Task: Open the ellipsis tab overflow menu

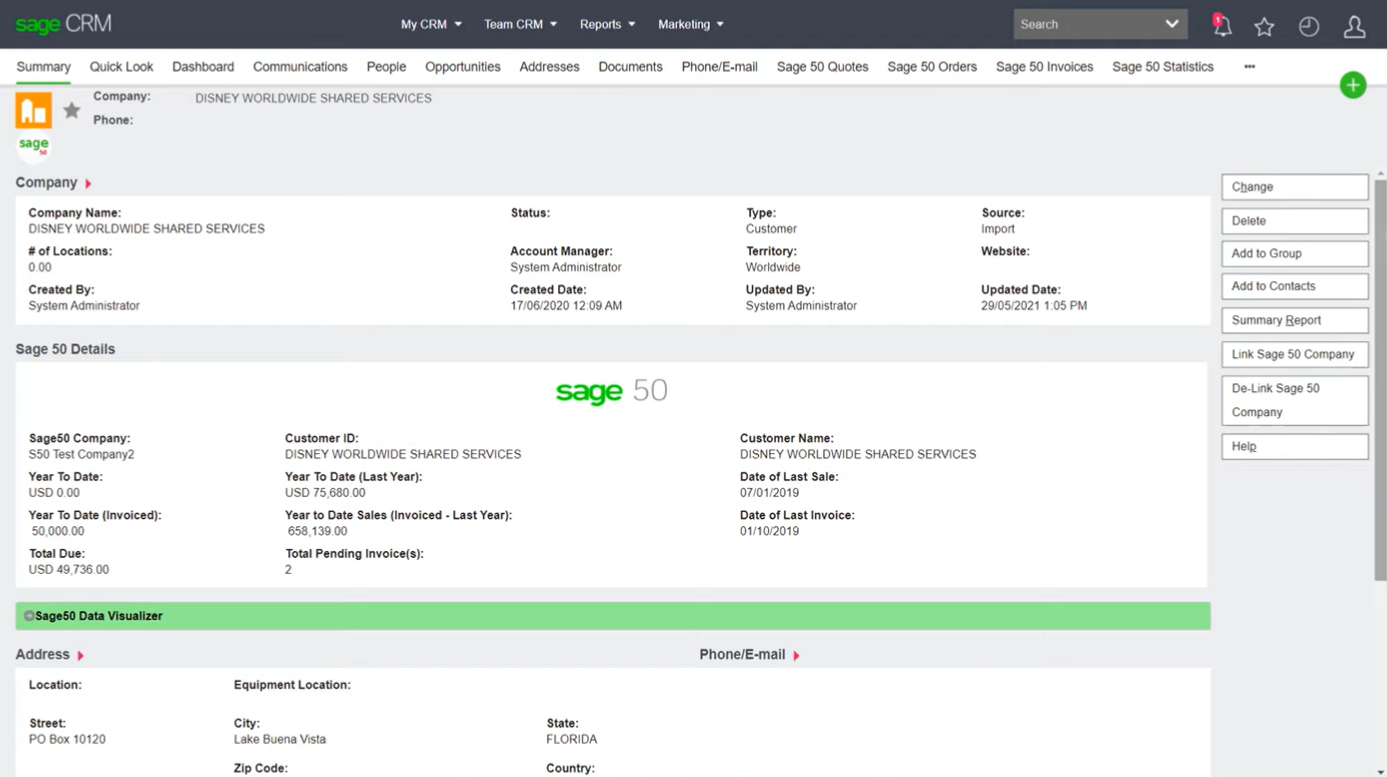Action: tap(1248, 66)
